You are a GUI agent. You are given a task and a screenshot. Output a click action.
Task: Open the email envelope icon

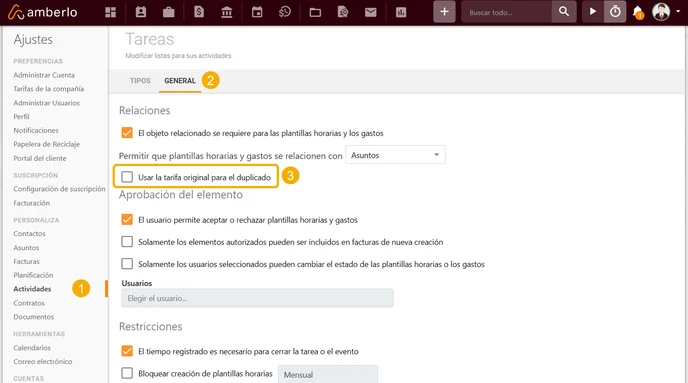point(371,12)
